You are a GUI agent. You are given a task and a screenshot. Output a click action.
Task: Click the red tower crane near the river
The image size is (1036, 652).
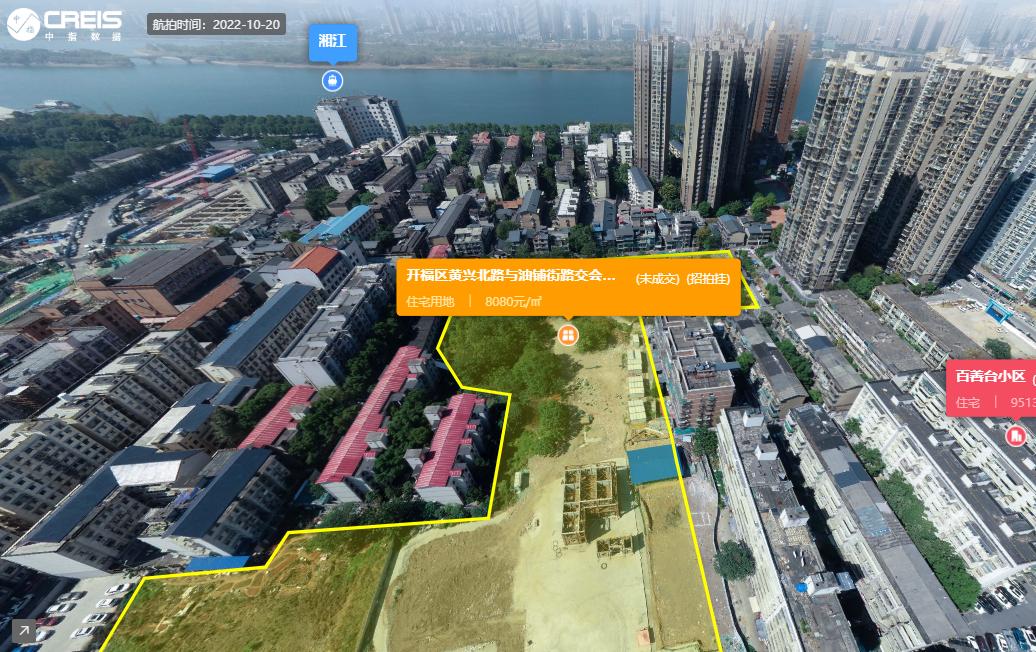pyautogui.click(x=193, y=150)
